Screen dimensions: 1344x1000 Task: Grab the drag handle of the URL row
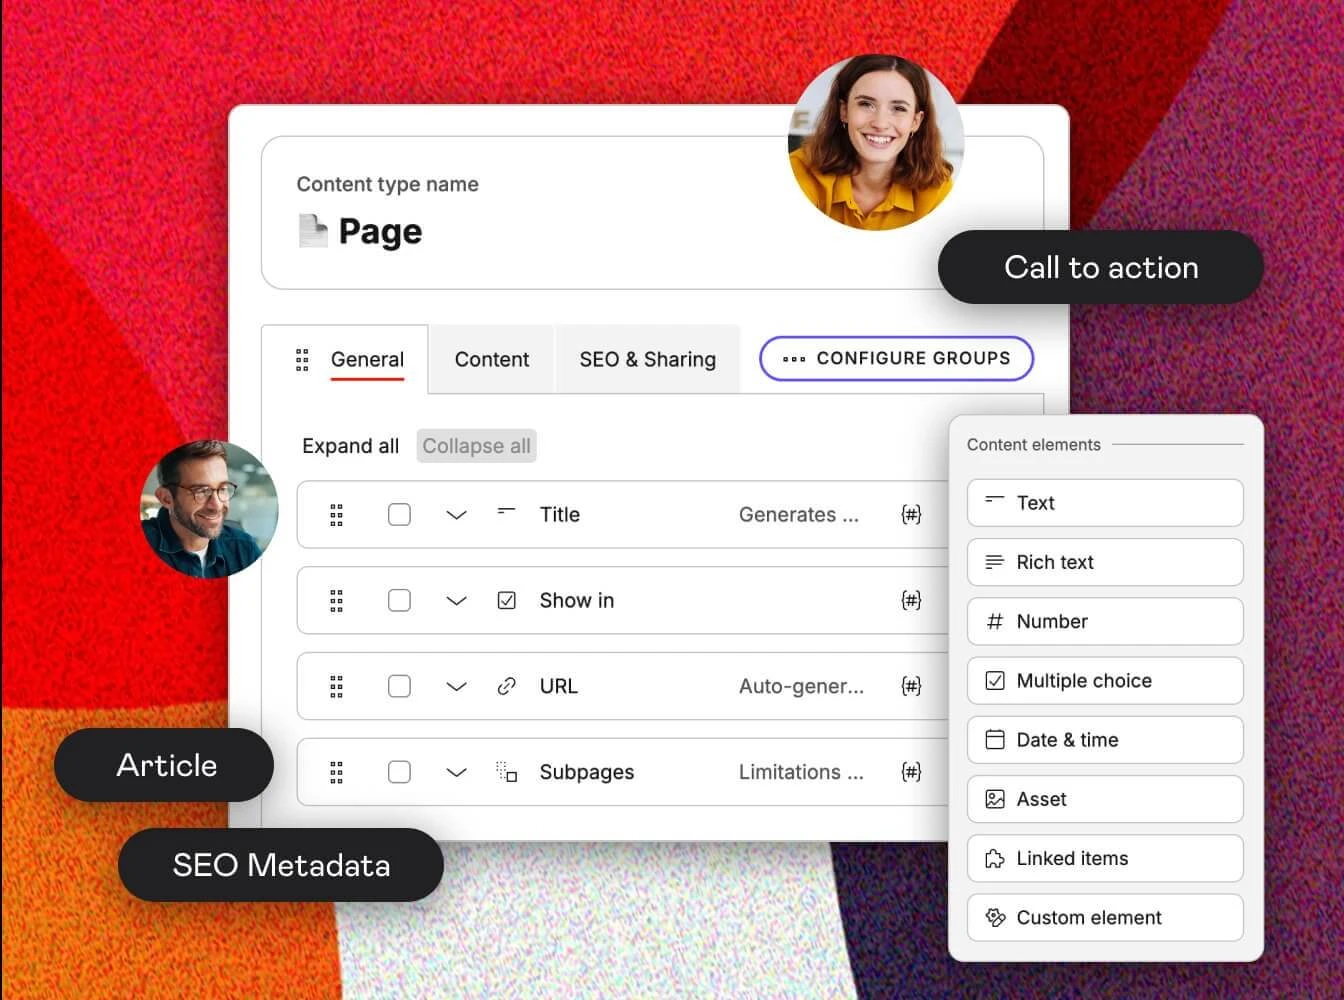[x=336, y=686]
